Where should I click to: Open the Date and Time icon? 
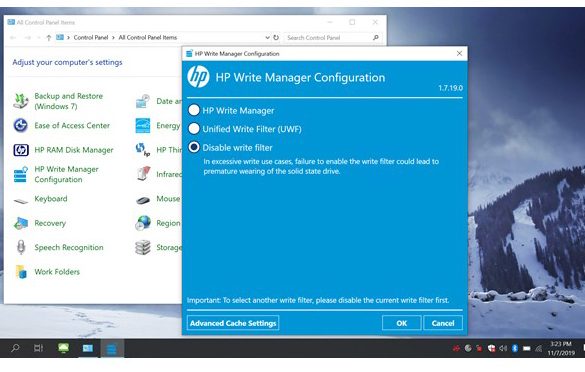(x=143, y=101)
